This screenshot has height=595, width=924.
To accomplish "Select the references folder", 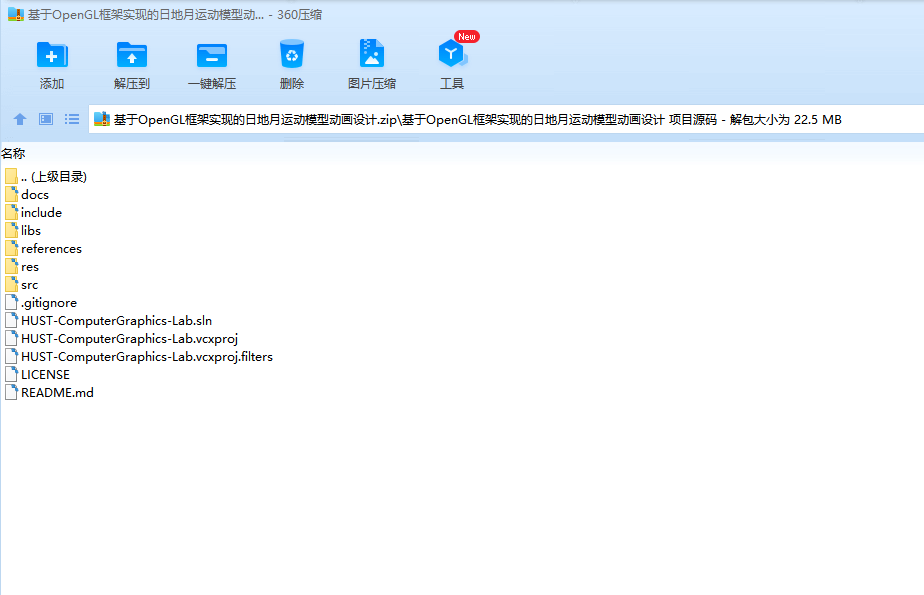I will pyautogui.click(x=43, y=249).
